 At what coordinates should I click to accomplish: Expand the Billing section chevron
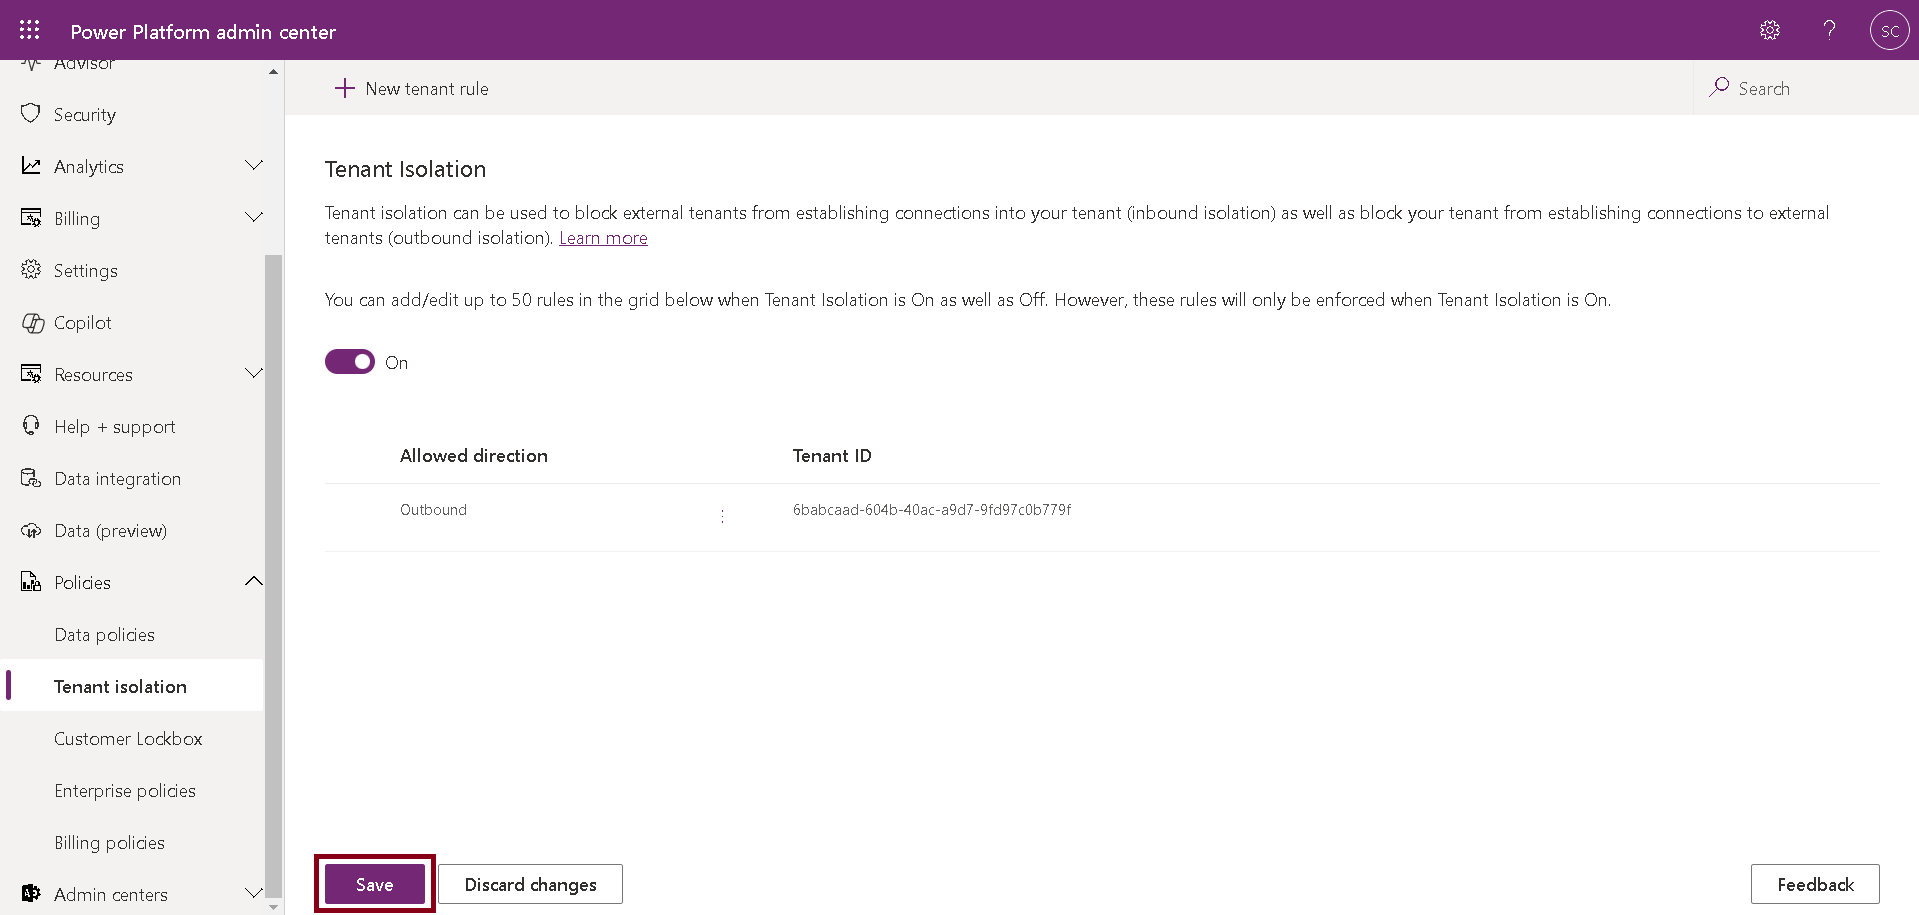[x=254, y=217]
